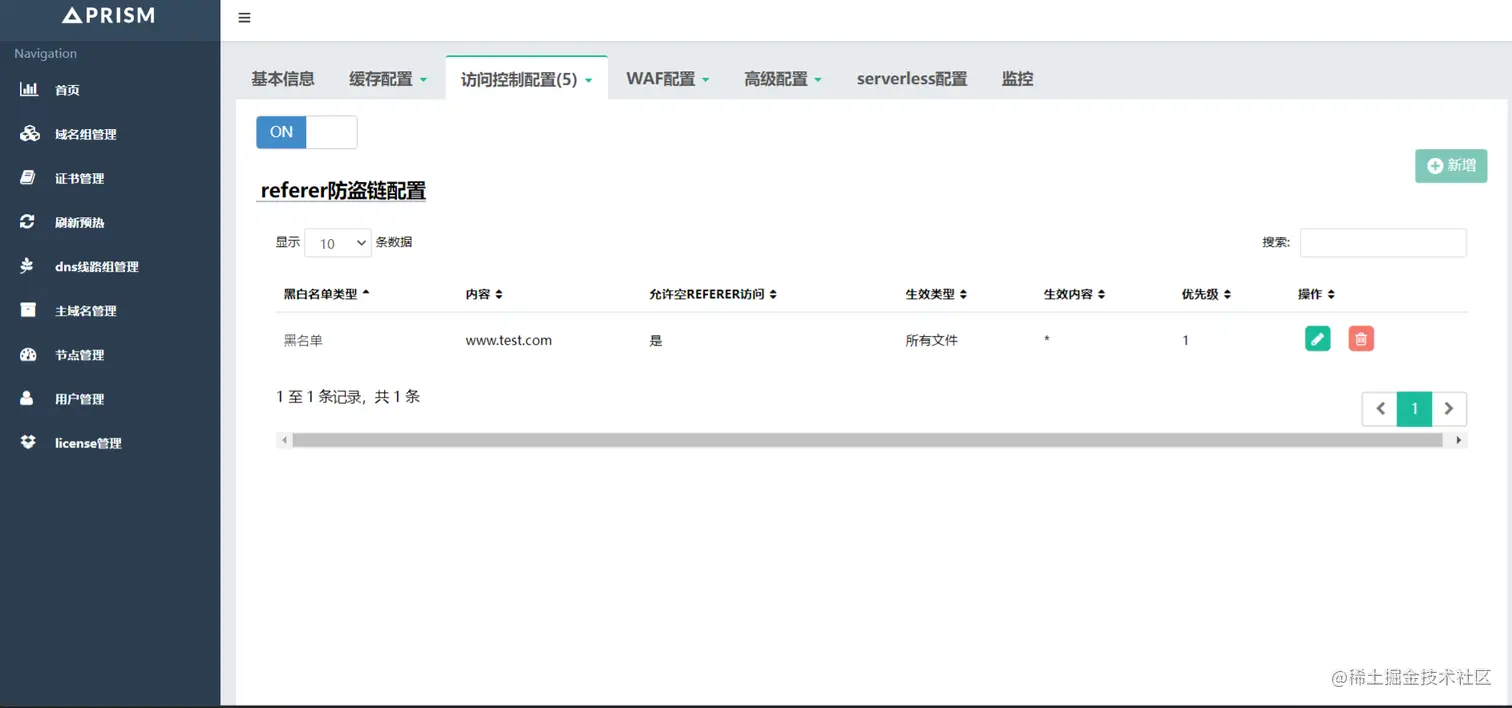Screen dimensions: 1512x708
Task: Click the horizontal scrollbar under the table
Action: click(867, 440)
